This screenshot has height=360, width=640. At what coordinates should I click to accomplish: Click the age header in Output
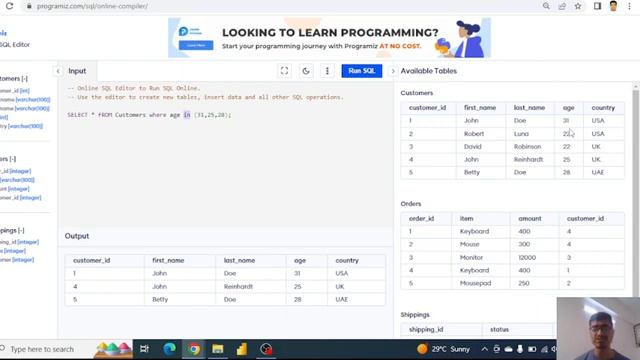[x=300, y=260]
